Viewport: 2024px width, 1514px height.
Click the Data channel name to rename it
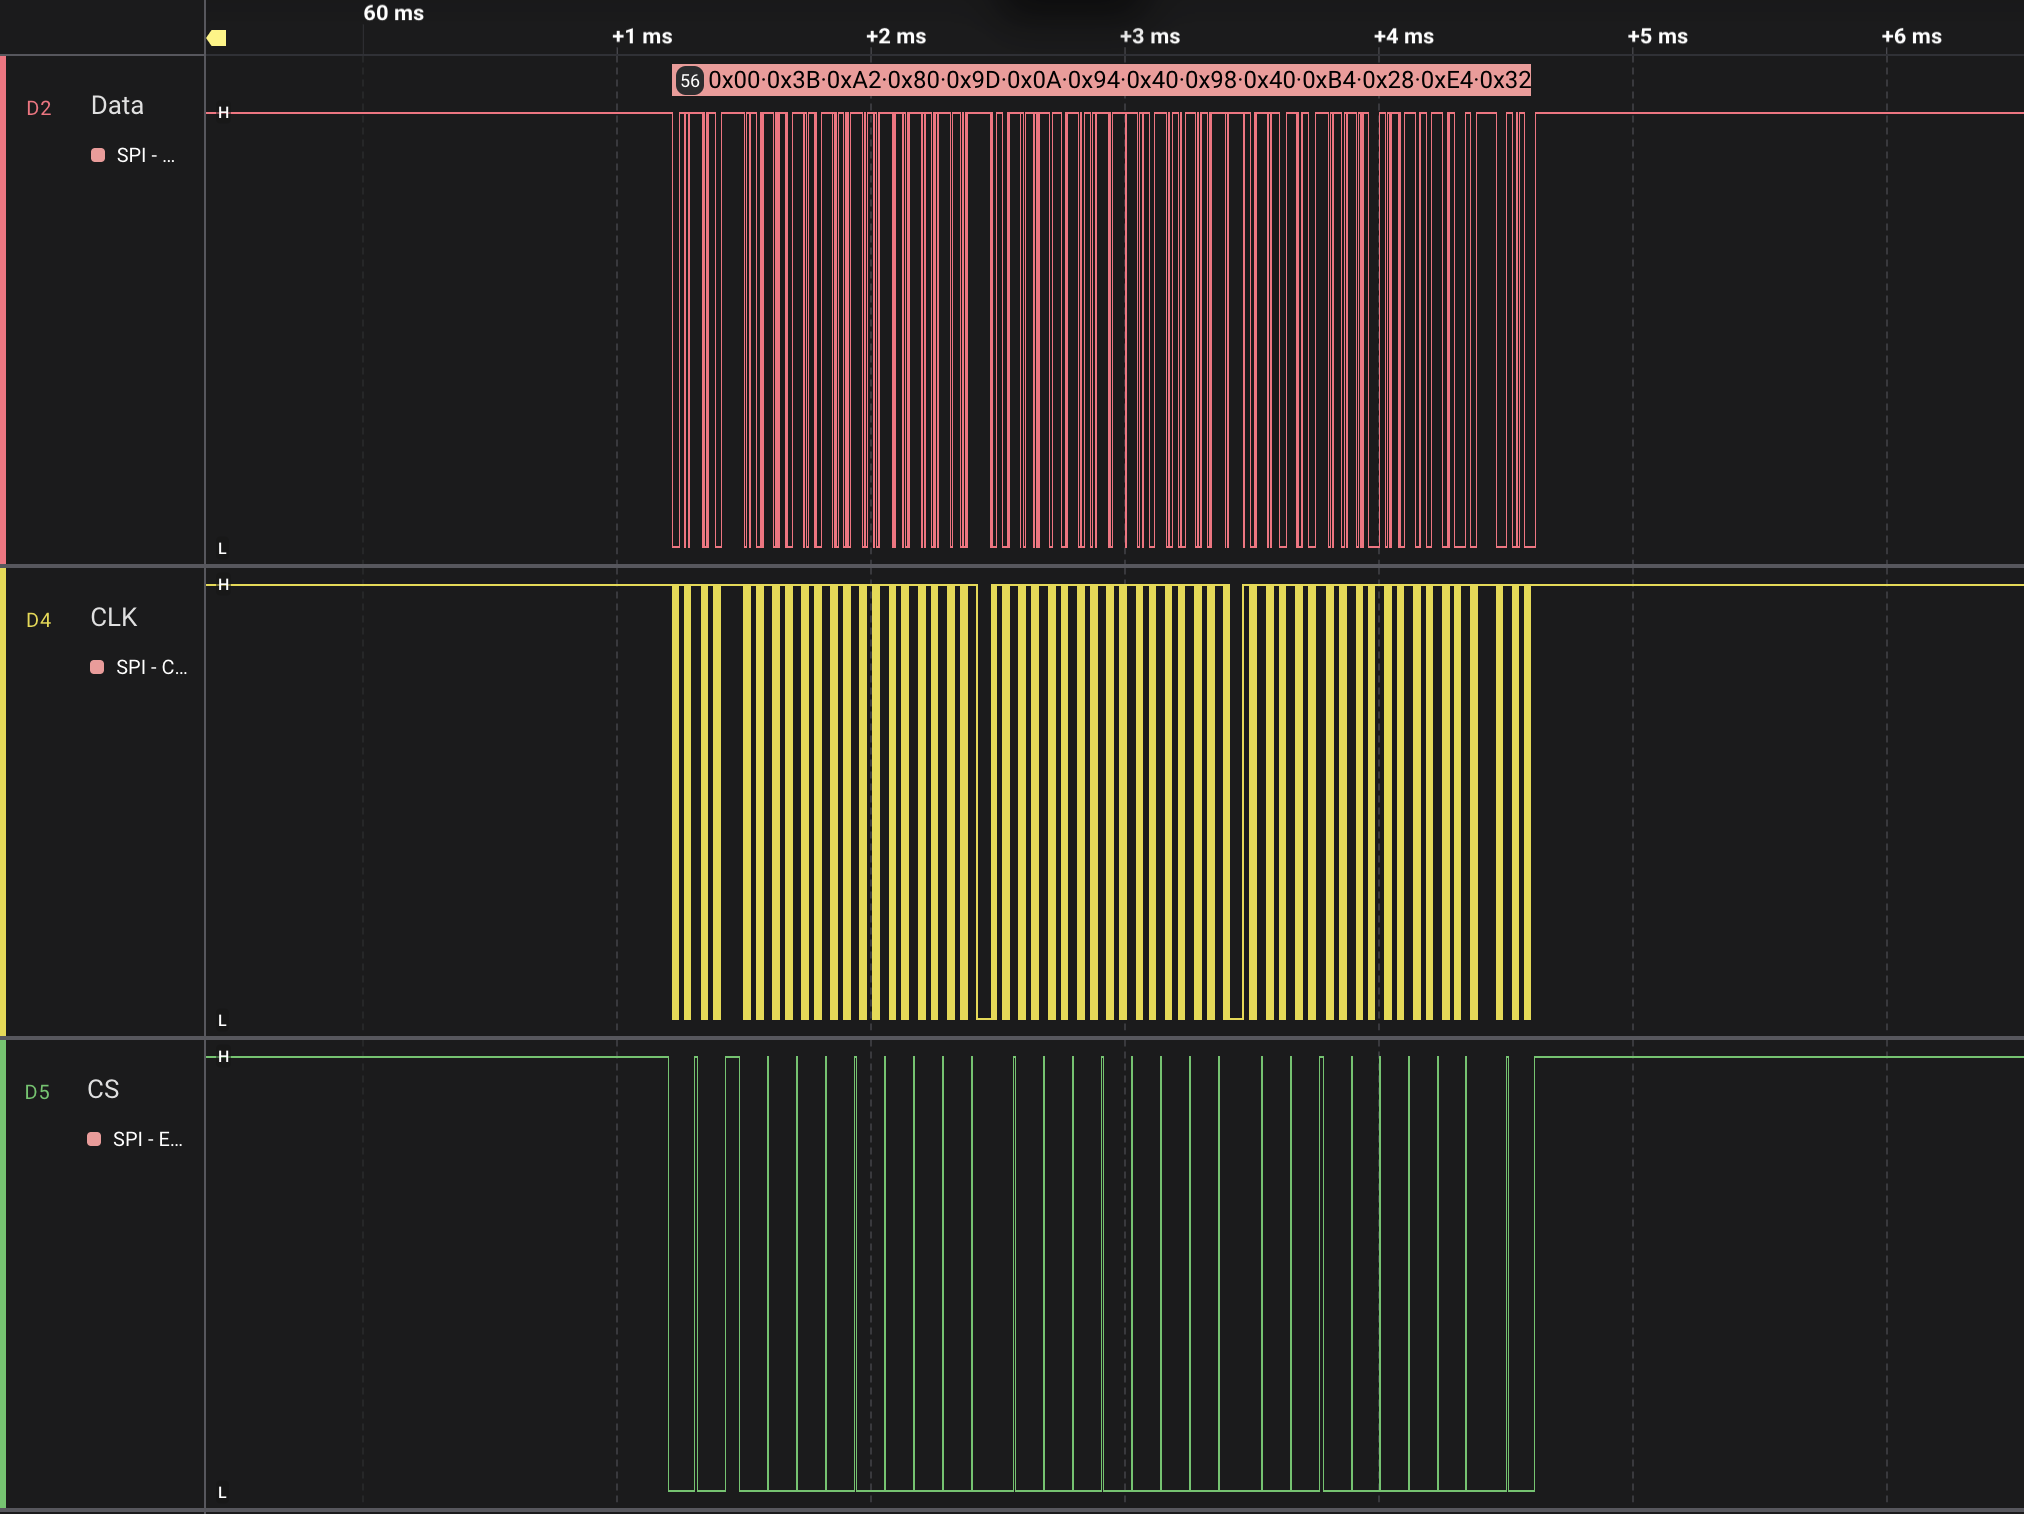coord(116,105)
